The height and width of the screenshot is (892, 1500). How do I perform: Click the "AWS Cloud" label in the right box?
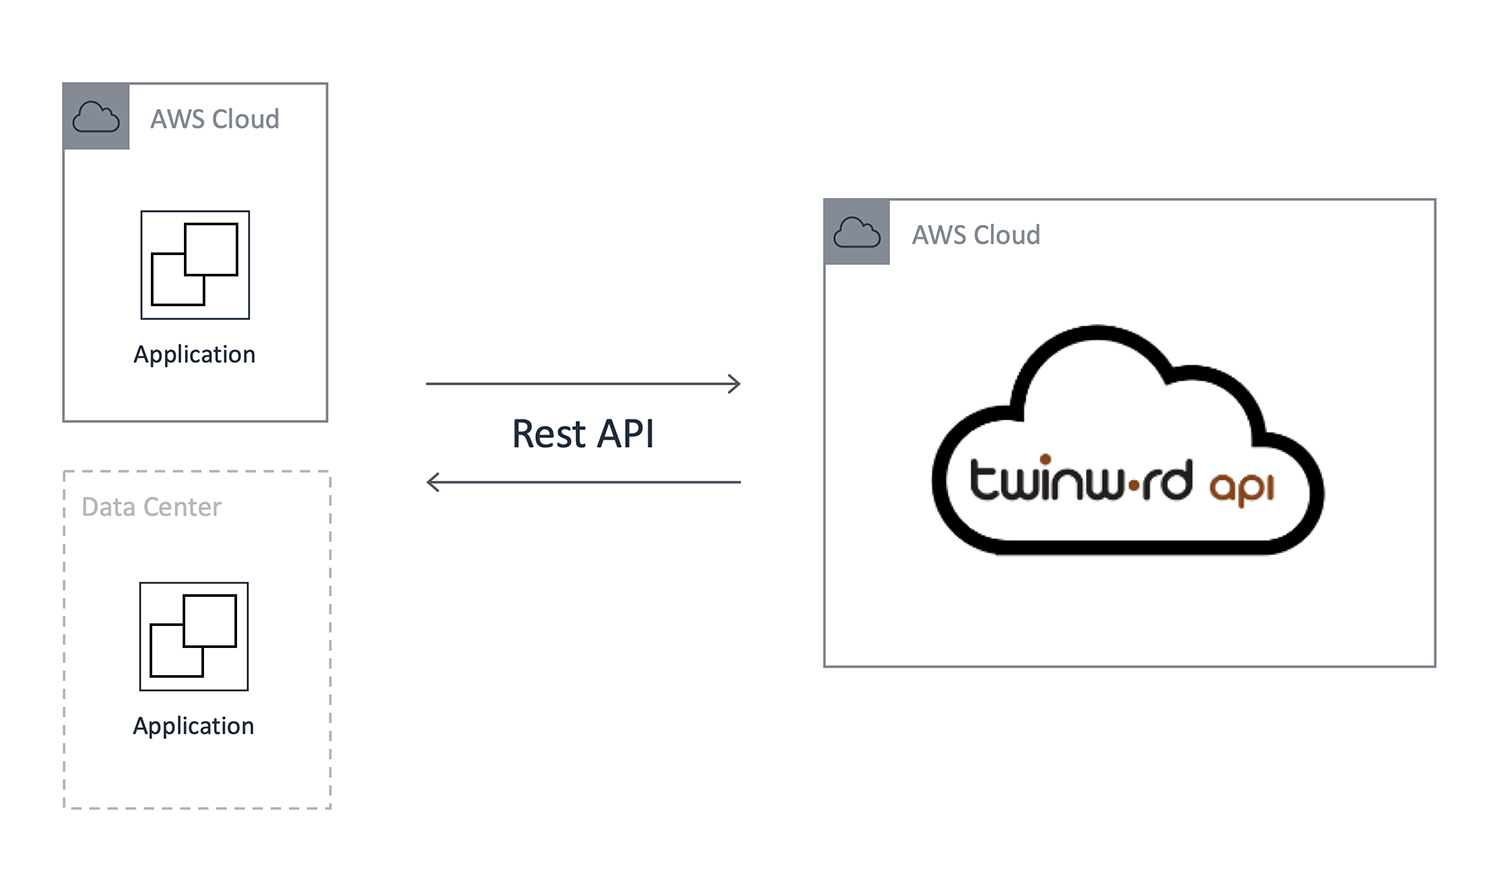pyautogui.click(x=976, y=235)
